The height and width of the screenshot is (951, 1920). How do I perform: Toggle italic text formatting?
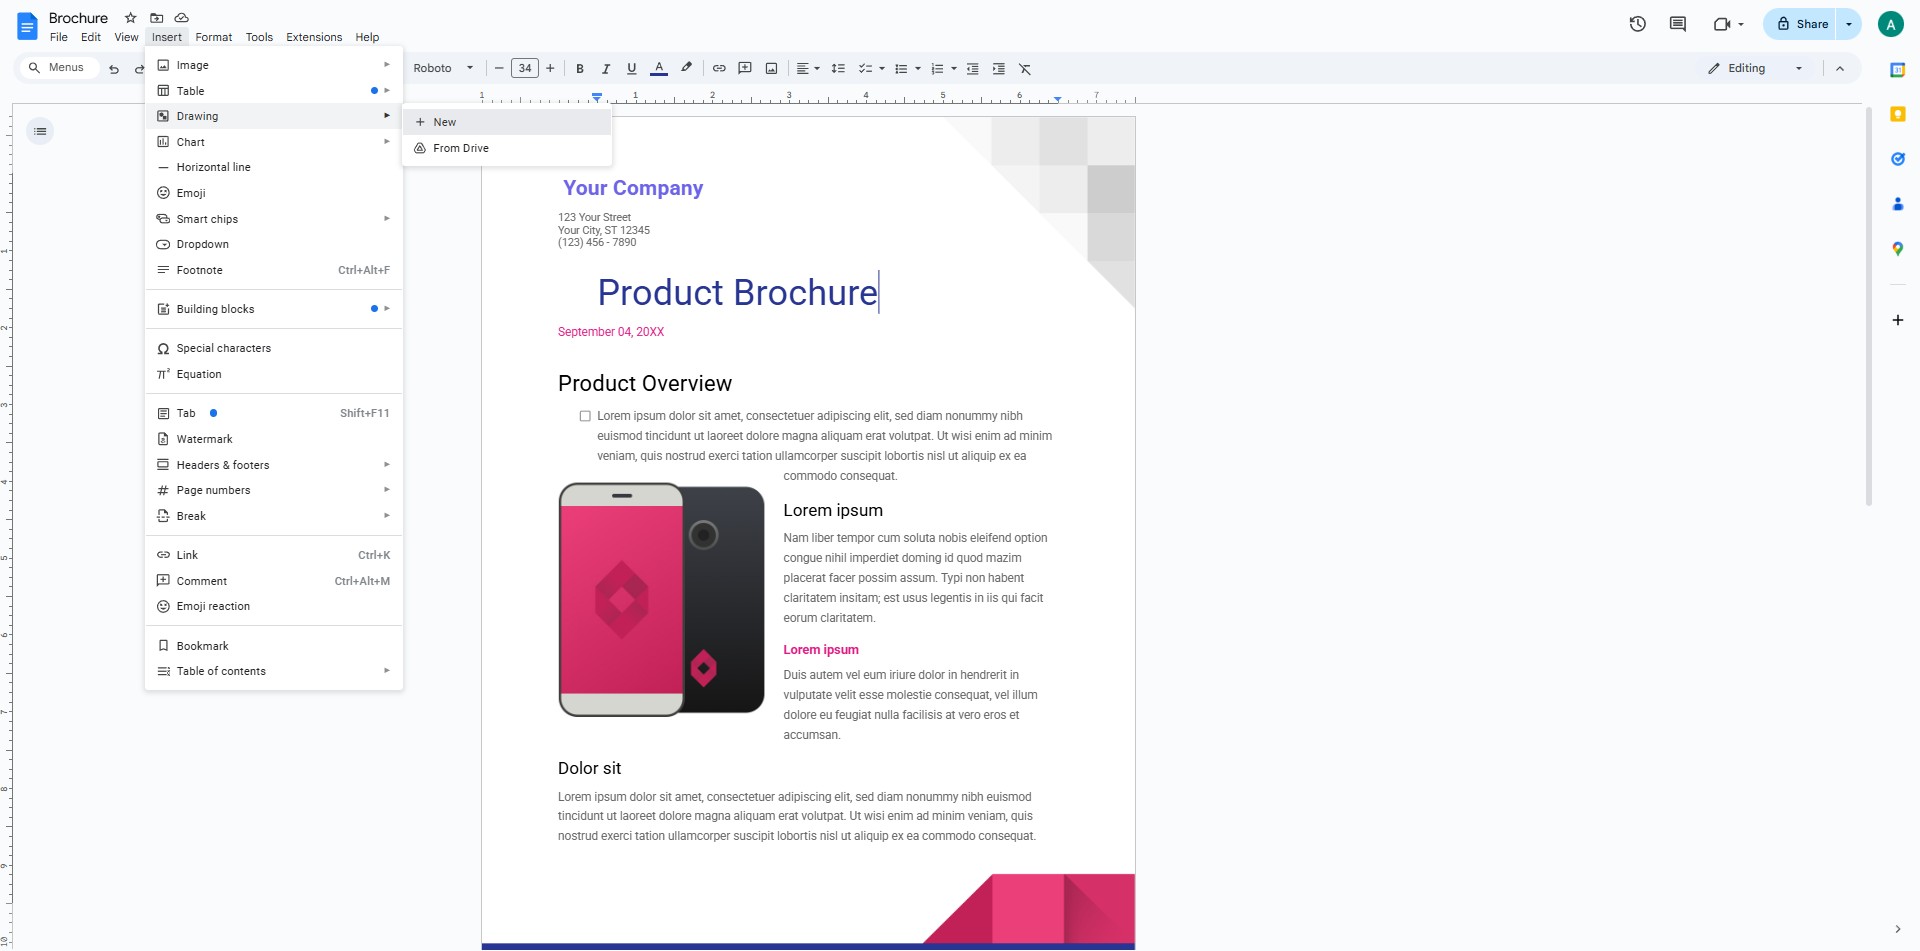[x=606, y=69]
